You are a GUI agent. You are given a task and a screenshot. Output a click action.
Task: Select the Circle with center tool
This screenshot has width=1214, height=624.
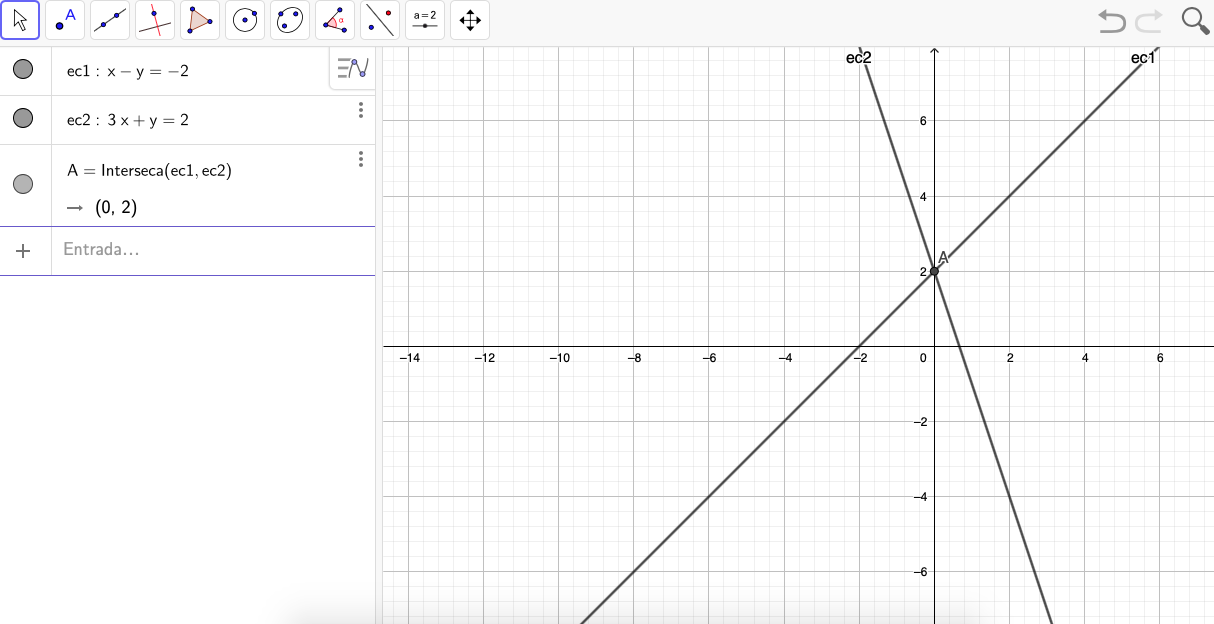tap(245, 19)
